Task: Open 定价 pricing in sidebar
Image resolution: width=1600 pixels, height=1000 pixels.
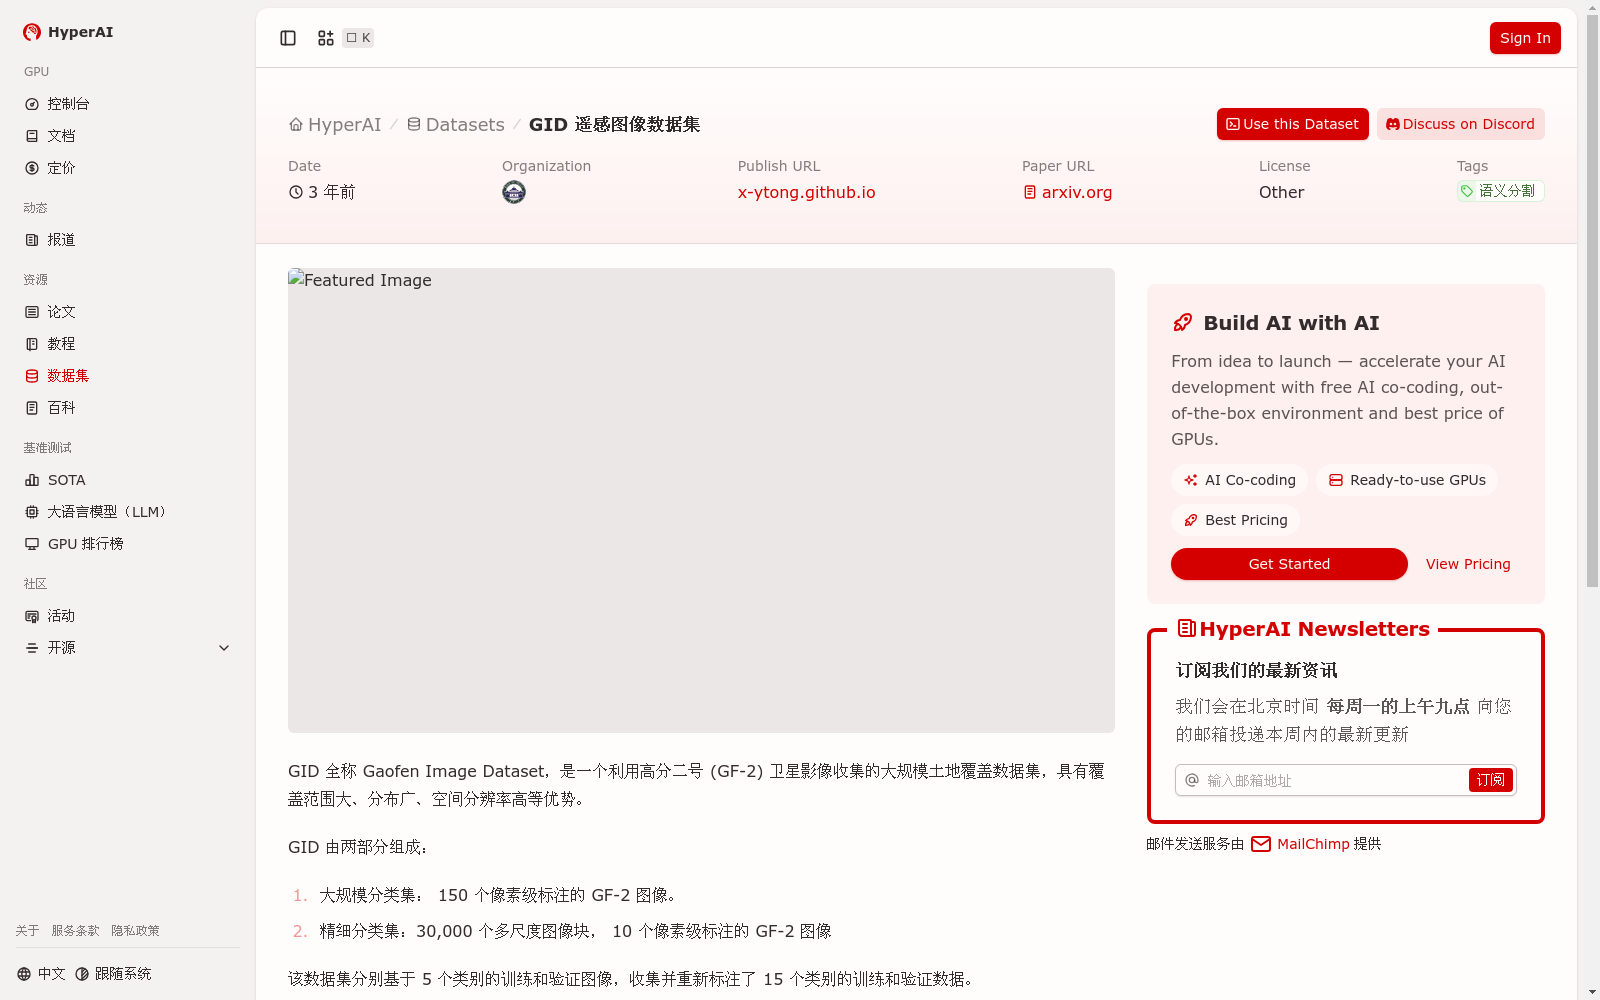Action: coord(128,168)
